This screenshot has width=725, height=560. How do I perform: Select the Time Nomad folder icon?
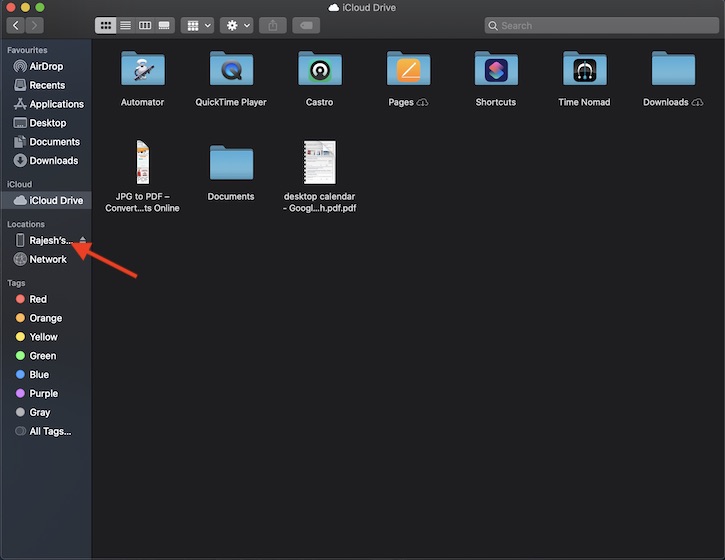(584, 68)
